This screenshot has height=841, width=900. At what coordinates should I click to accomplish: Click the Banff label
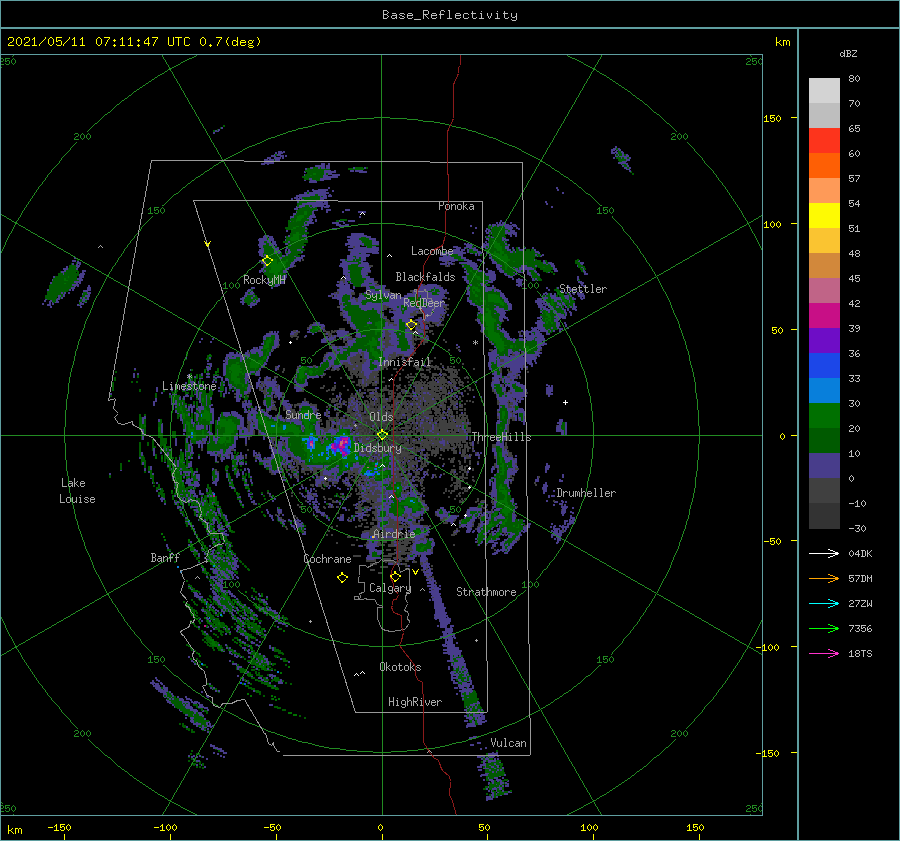[x=165, y=557]
